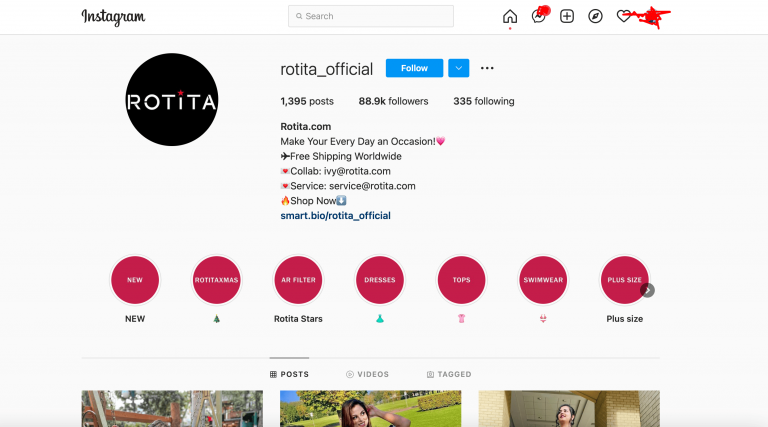The image size is (768, 427).
Task: Go to the Instagram home feed icon
Action: pos(510,16)
